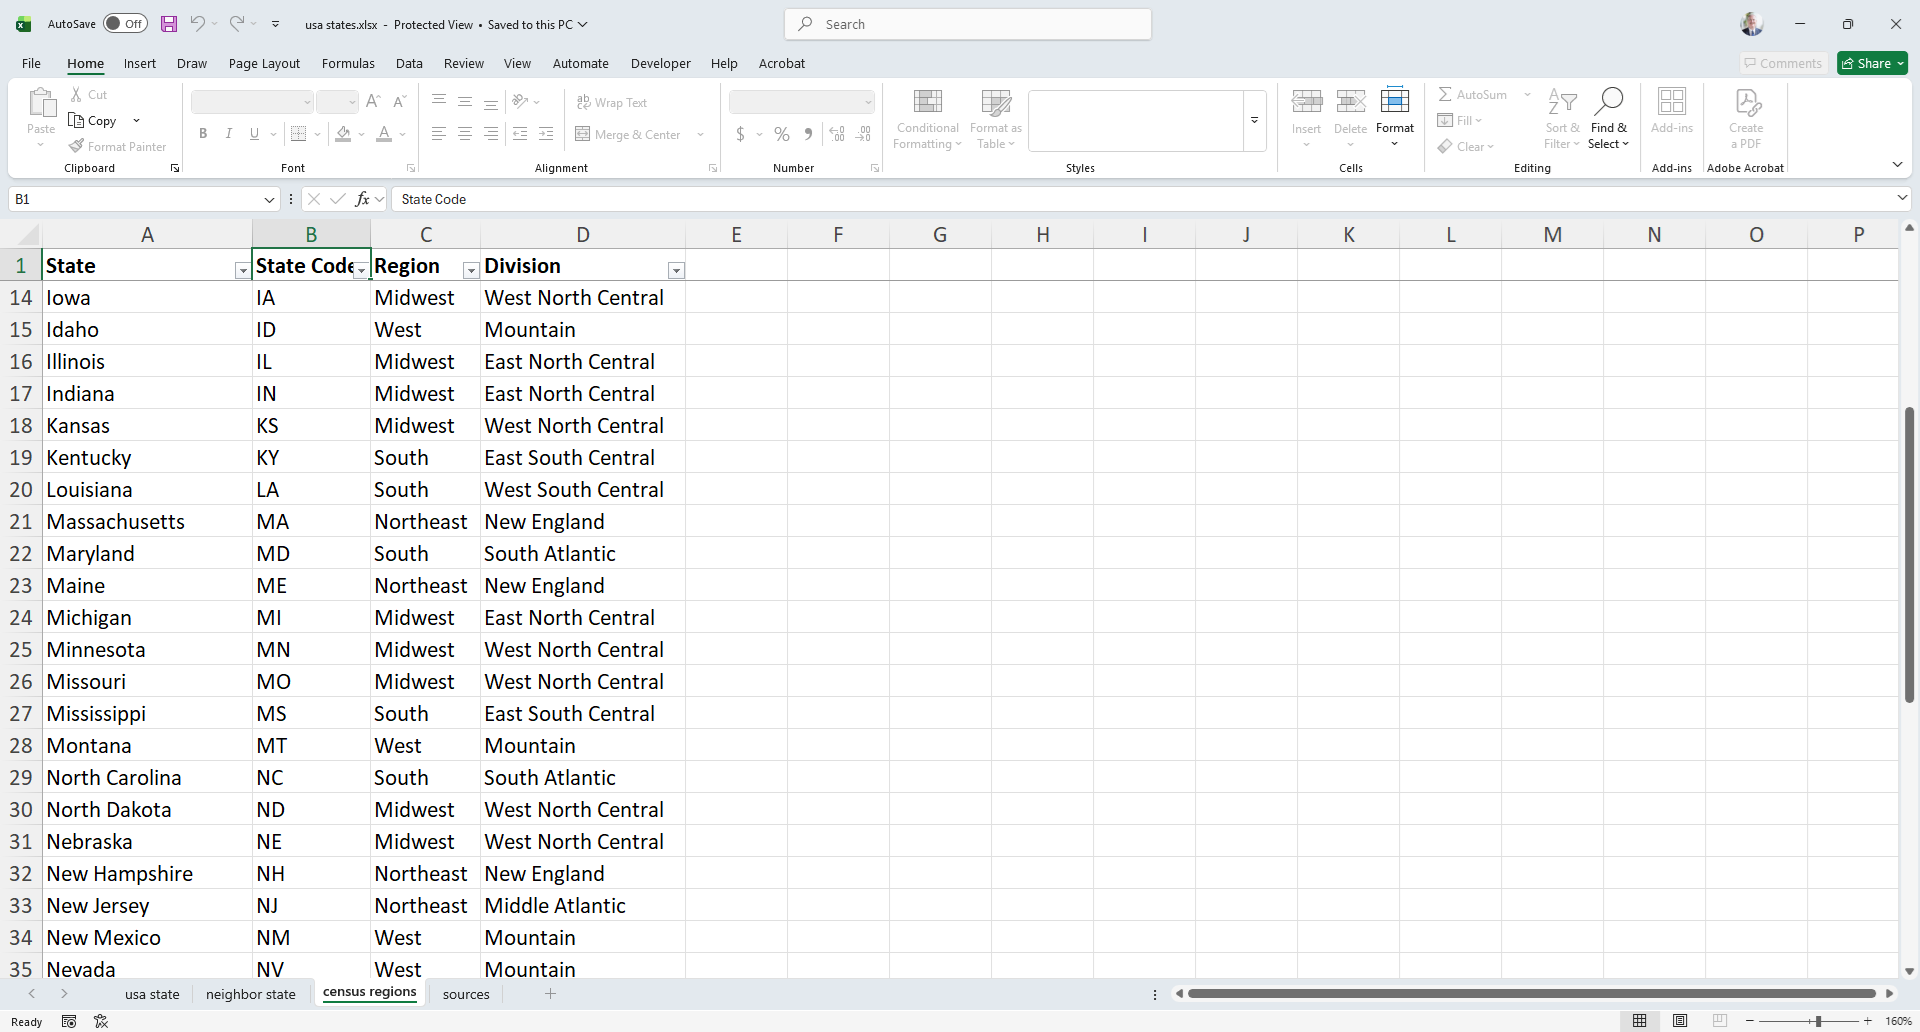
Task: Open the Division column filter dropdown
Action: (x=676, y=271)
